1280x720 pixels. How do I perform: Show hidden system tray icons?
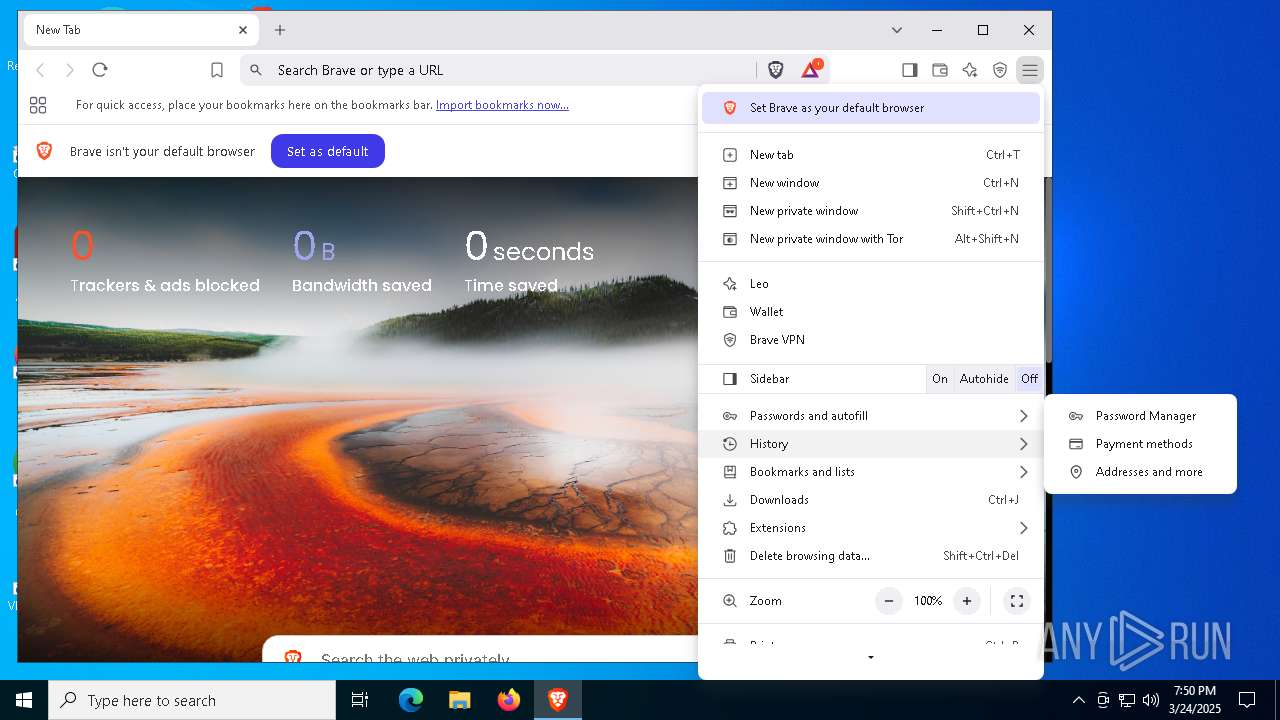coord(1078,700)
